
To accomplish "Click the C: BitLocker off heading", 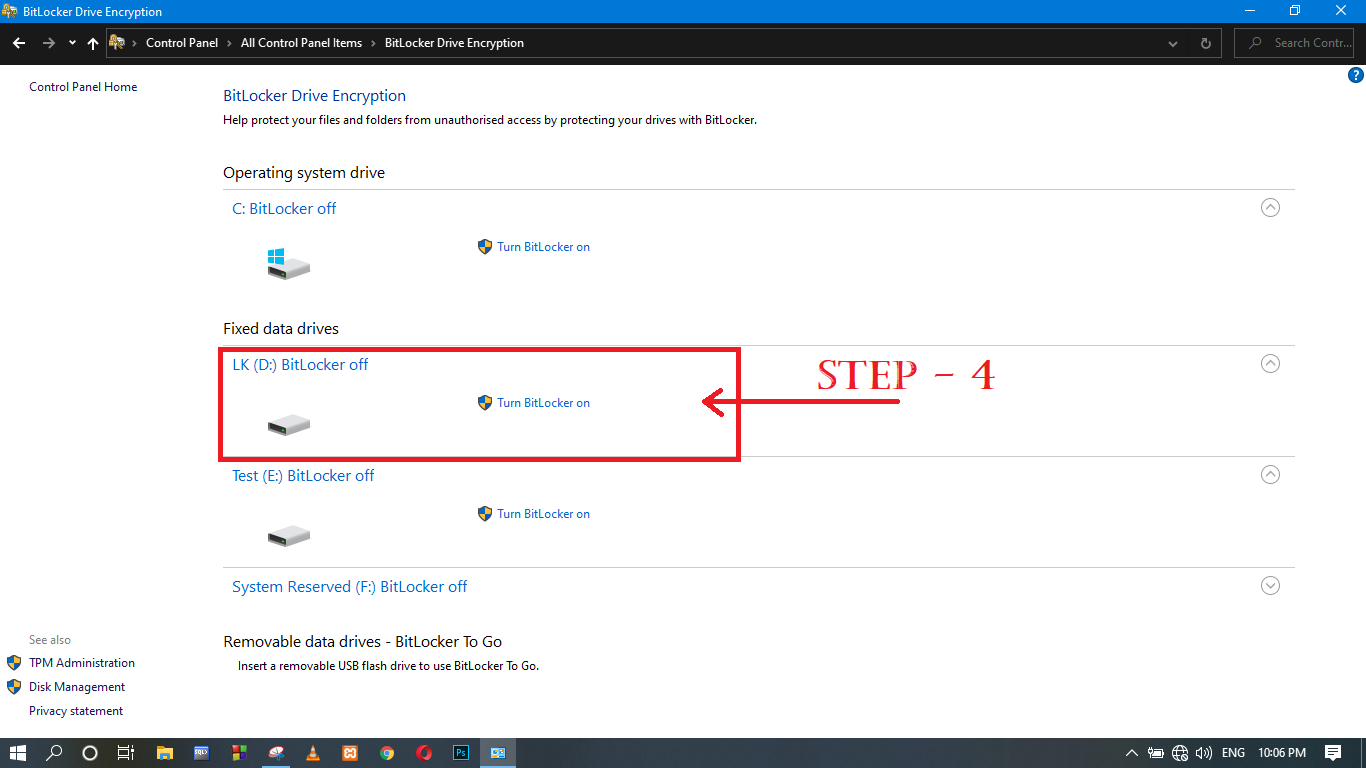I will [x=284, y=208].
